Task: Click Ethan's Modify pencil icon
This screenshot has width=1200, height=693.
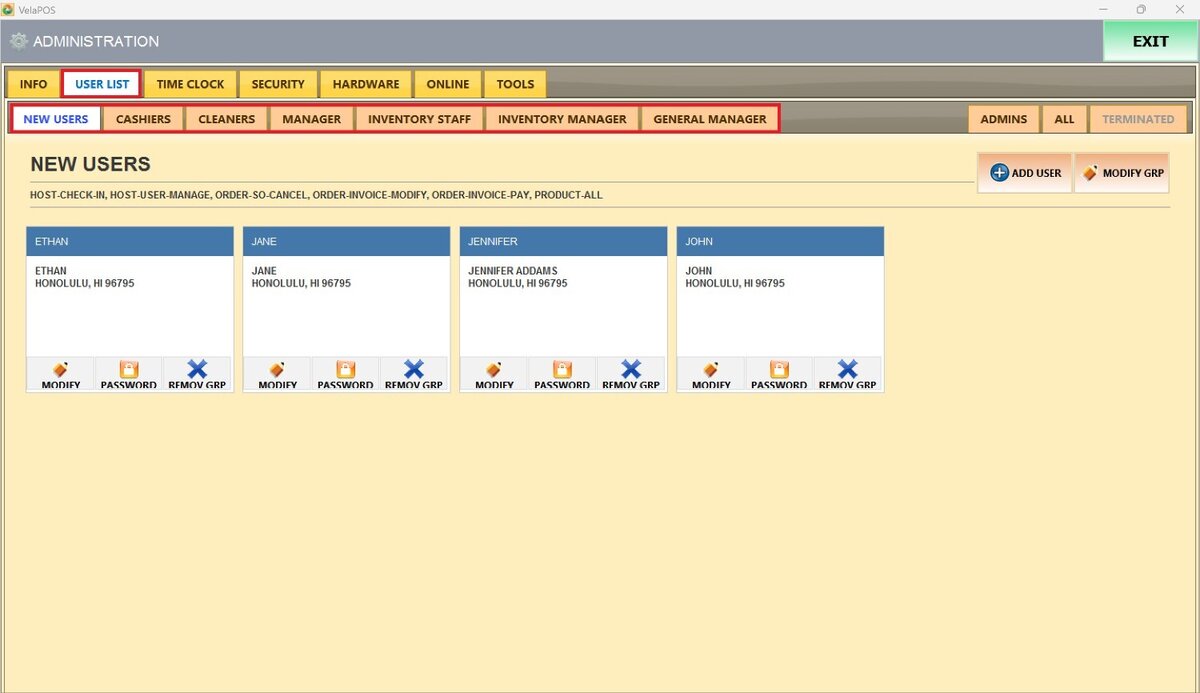Action: coord(61,369)
